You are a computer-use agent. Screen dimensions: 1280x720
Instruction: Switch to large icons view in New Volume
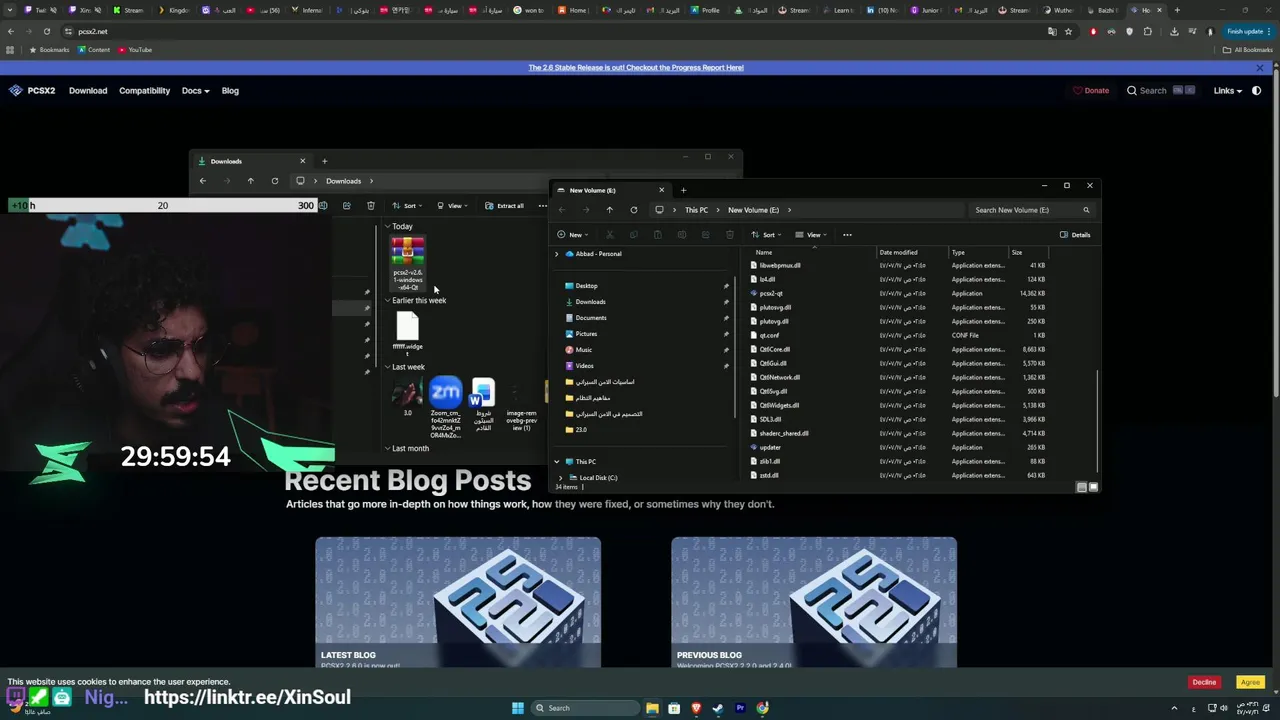1093,487
